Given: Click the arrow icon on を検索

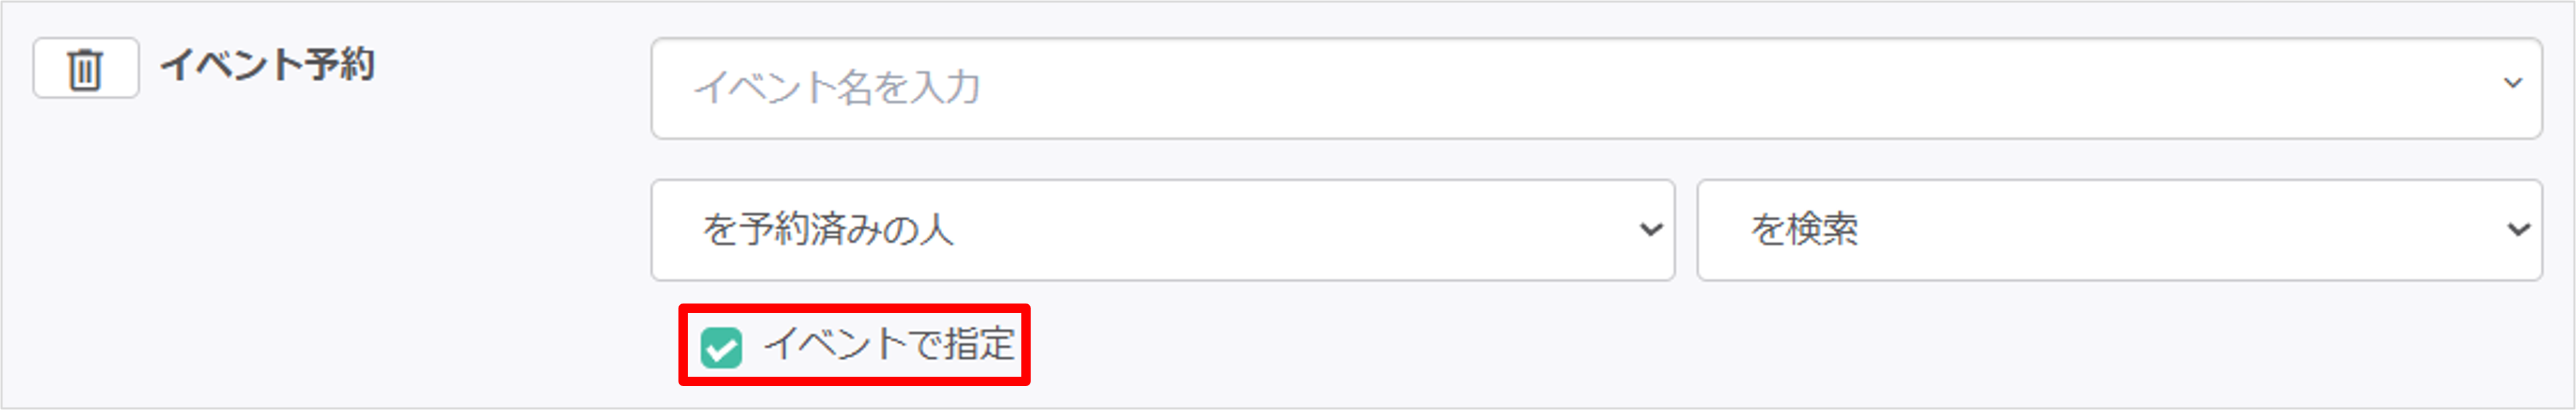Looking at the screenshot, I should (2518, 230).
